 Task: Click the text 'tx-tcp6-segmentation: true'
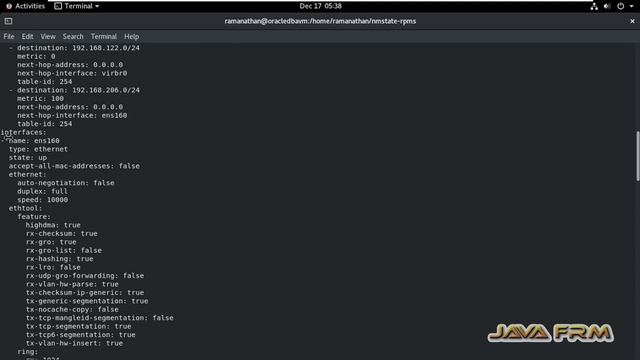tap(80, 335)
